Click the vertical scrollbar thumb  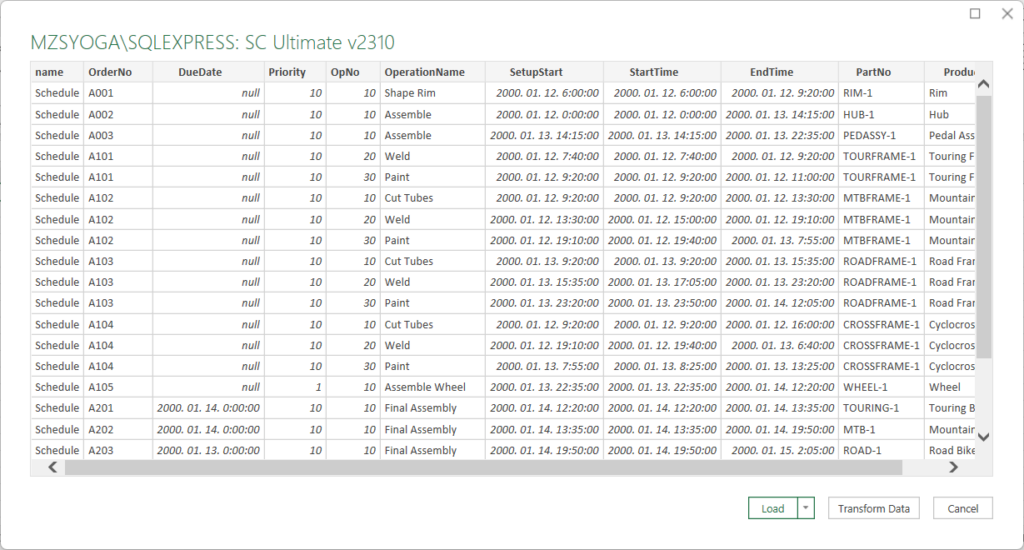[x=982, y=225]
